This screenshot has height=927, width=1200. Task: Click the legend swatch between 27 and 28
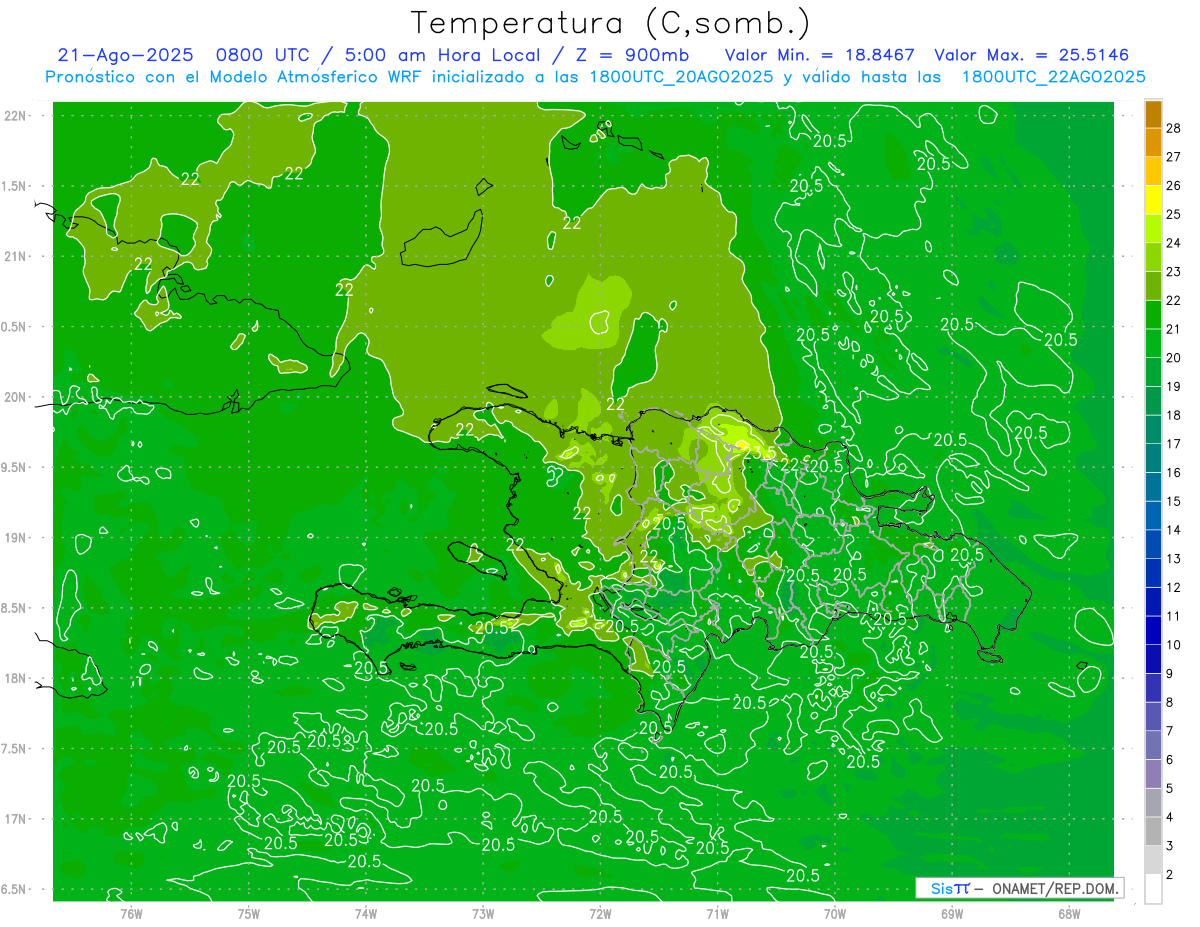(x=1153, y=142)
